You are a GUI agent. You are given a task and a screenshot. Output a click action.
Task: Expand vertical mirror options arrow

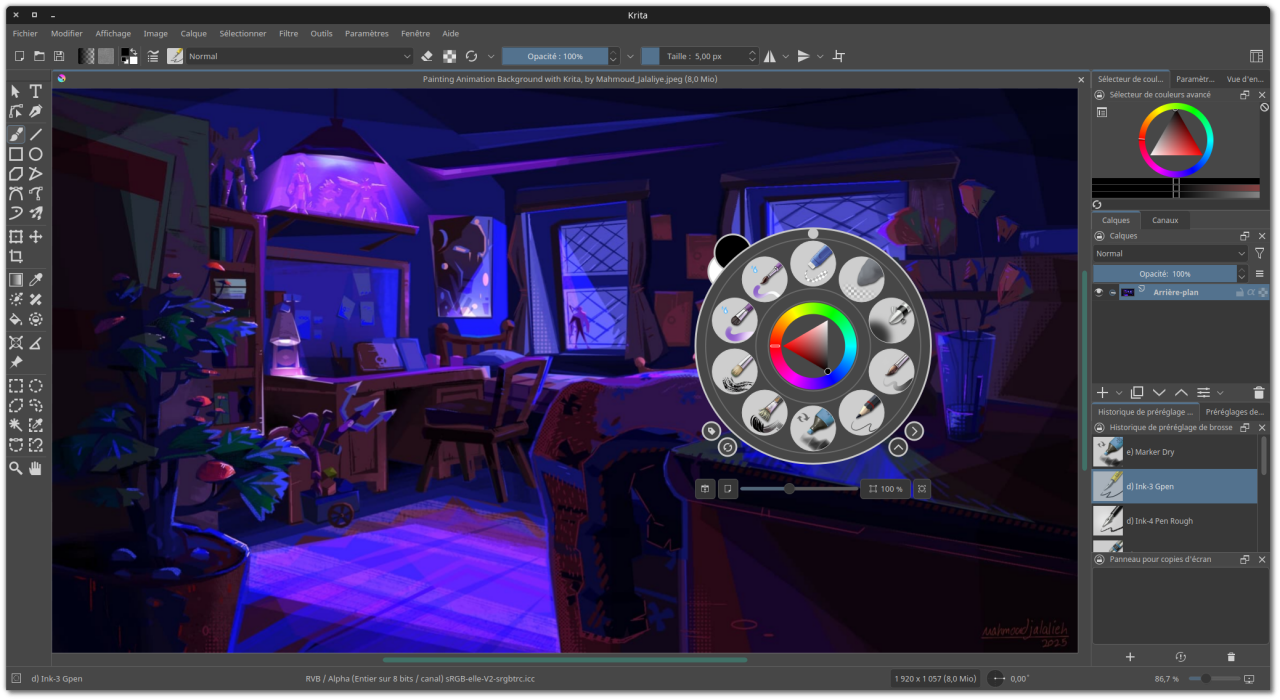click(820, 56)
